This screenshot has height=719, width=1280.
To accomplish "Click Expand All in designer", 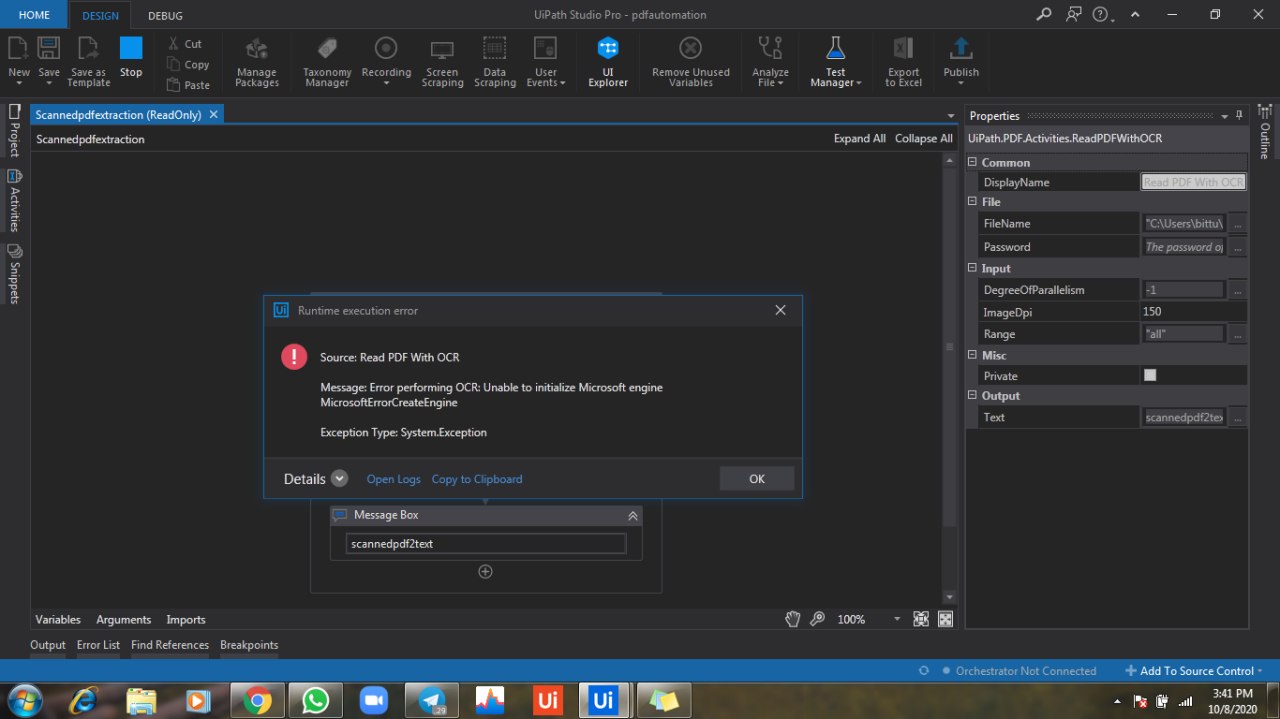I will pos(859,139).
